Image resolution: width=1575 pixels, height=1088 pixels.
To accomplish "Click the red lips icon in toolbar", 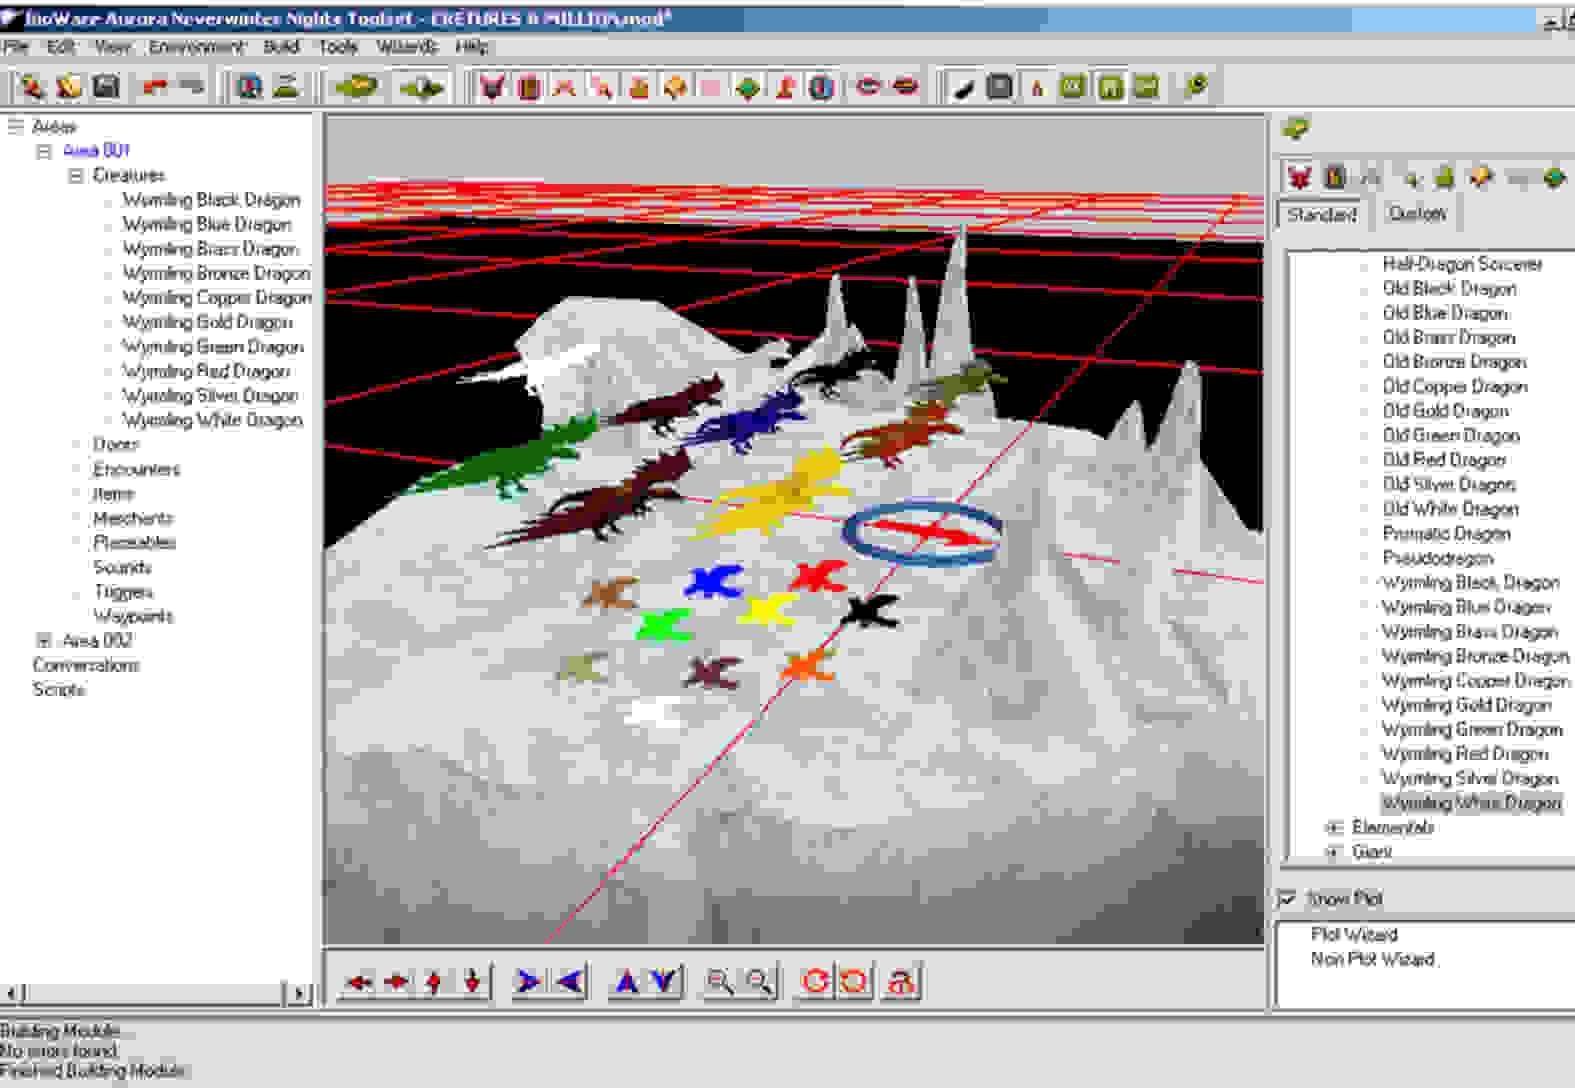I will coord(905,87).
